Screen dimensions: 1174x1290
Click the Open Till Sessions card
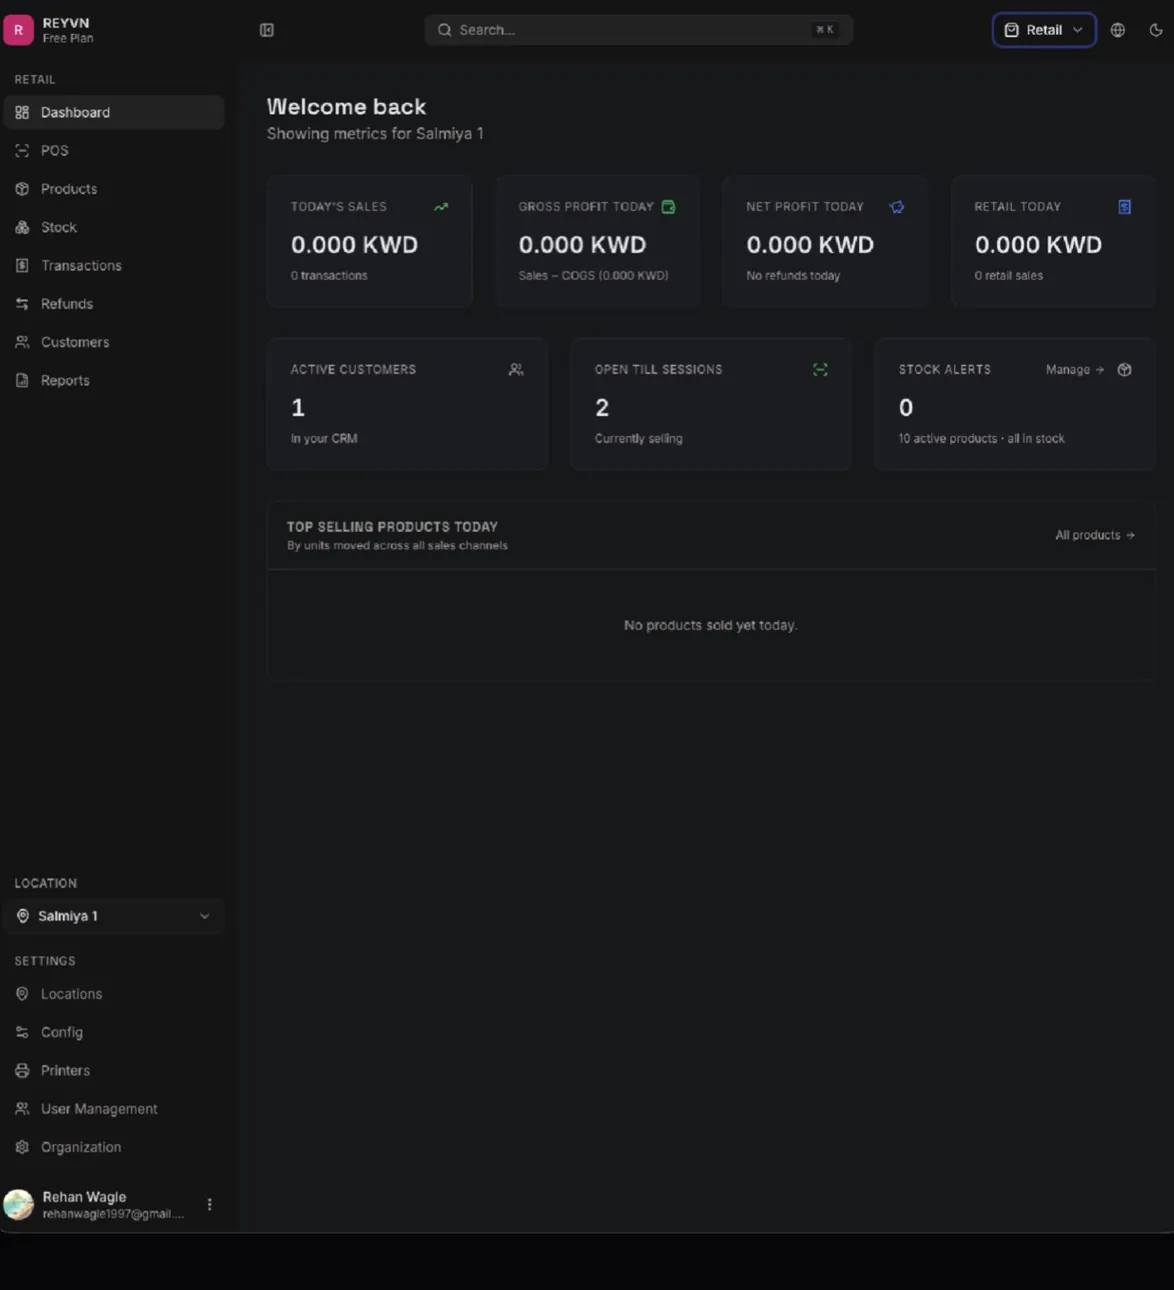pyautogui.click(x=711, y=404)
